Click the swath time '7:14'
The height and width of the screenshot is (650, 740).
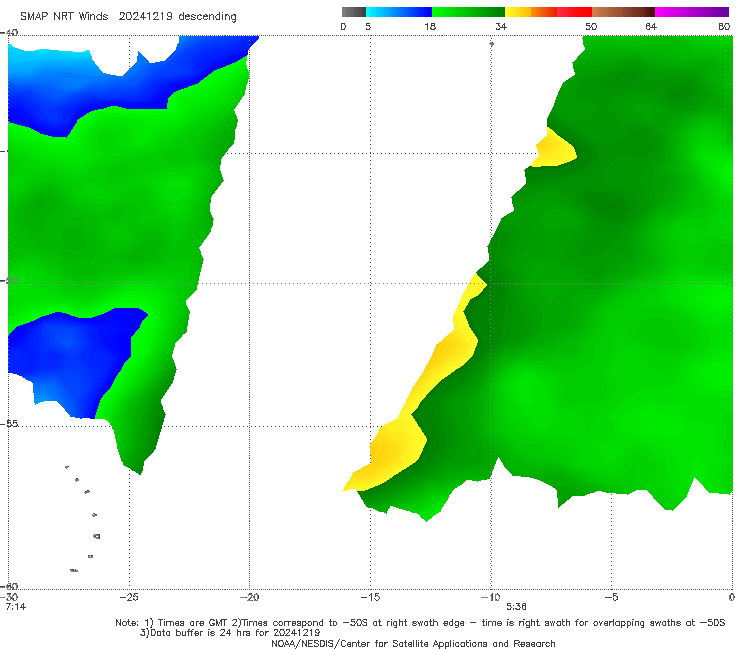16,607
